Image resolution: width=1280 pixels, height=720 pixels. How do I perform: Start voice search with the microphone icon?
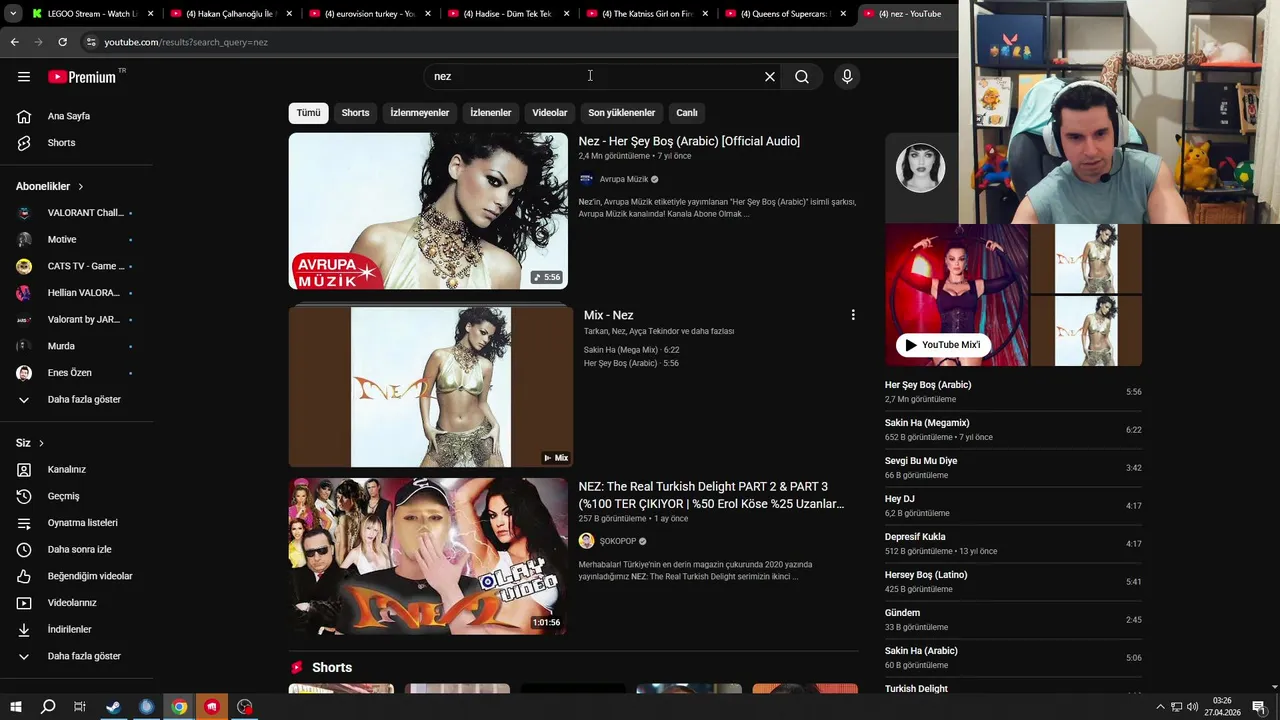click(847, 76)
